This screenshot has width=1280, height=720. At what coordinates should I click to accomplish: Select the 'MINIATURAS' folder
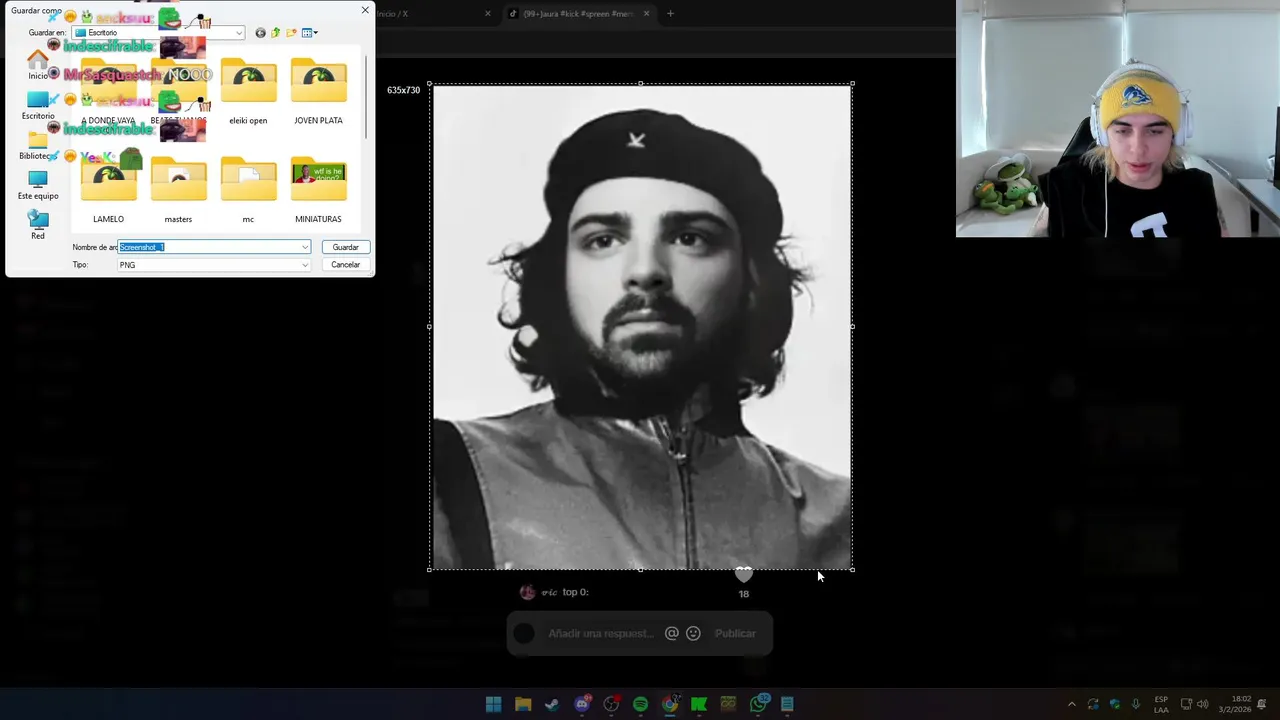point(318,190)
